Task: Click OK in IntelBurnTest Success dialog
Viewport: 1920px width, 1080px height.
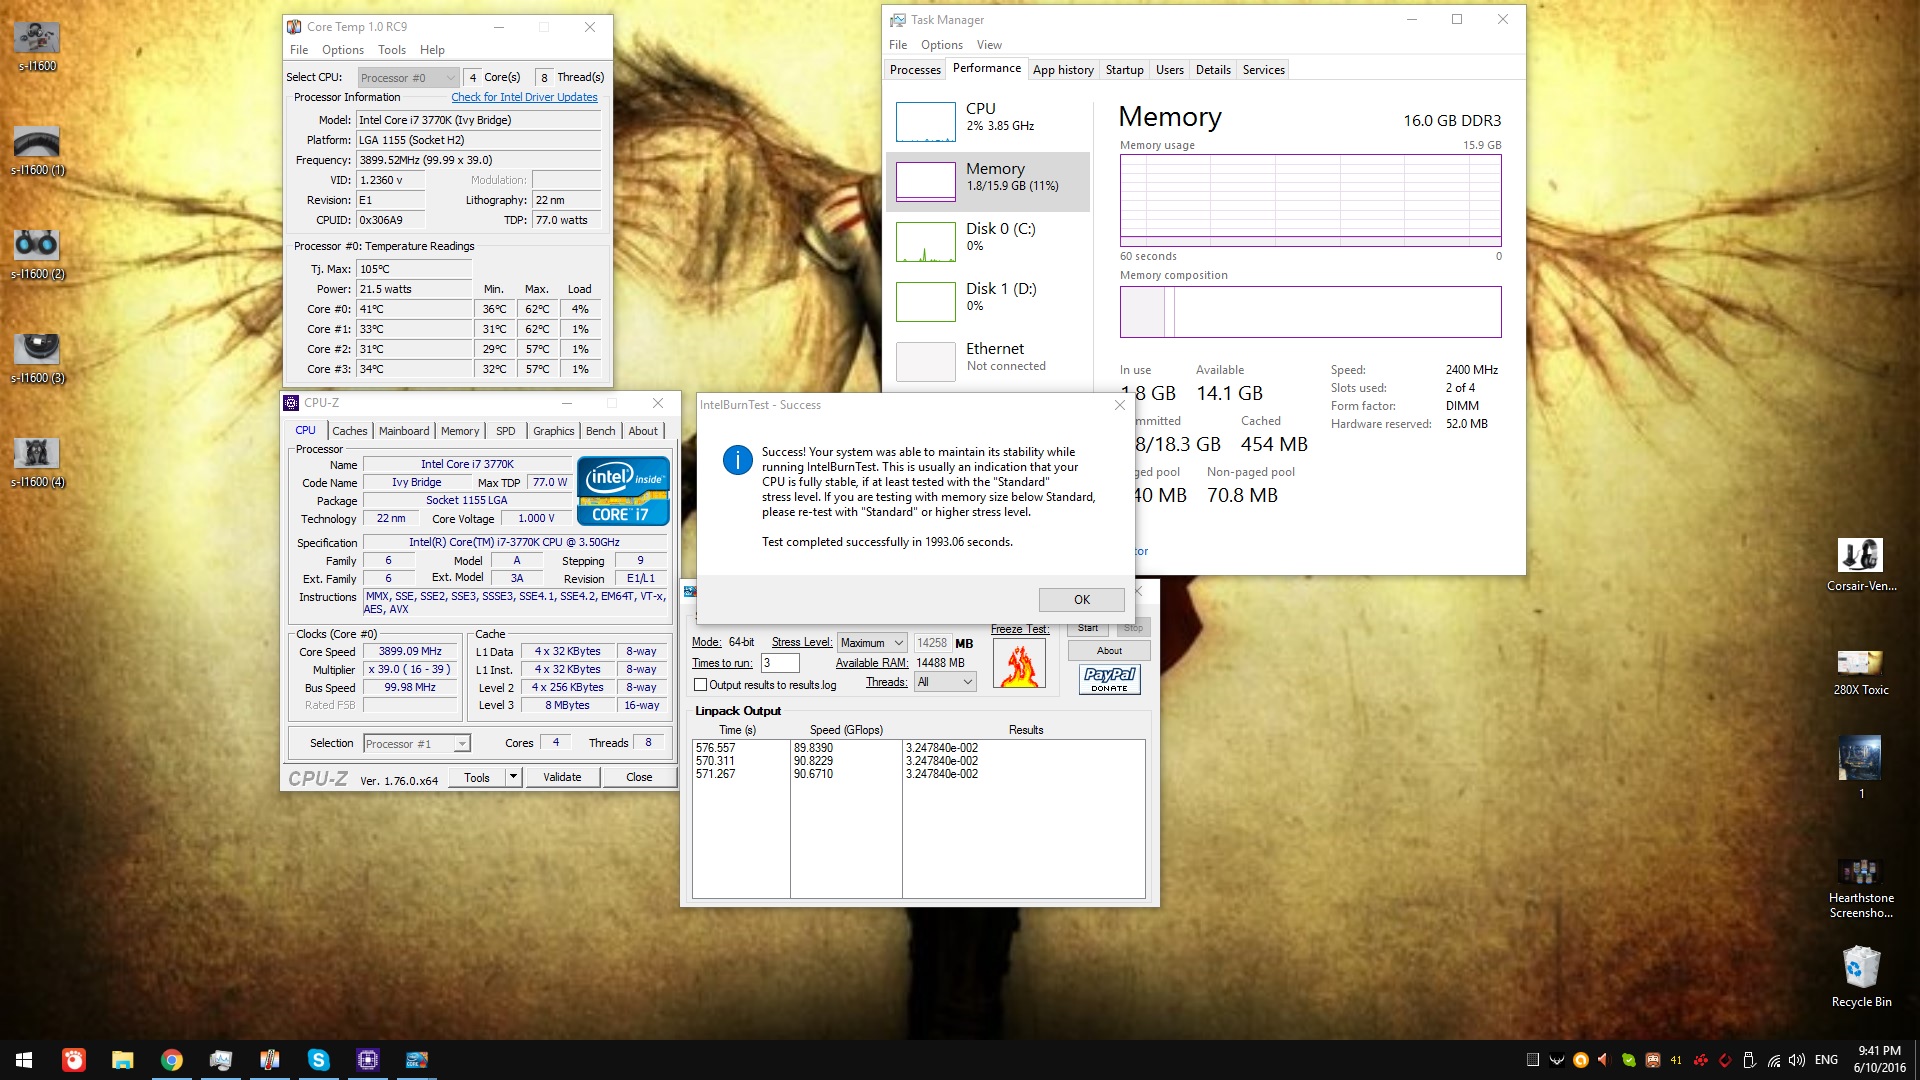Action: click(x=1081, y=599)
